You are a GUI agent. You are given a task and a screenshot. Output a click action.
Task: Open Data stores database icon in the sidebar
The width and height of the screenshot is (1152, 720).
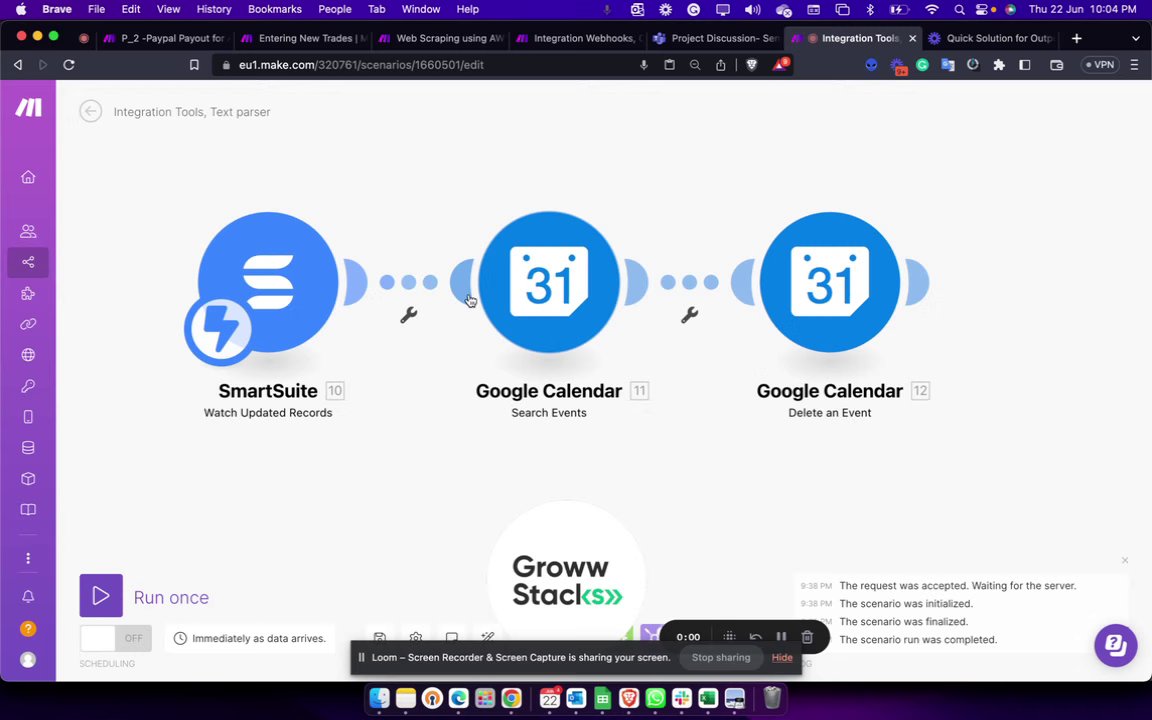[x=28, y=447]
